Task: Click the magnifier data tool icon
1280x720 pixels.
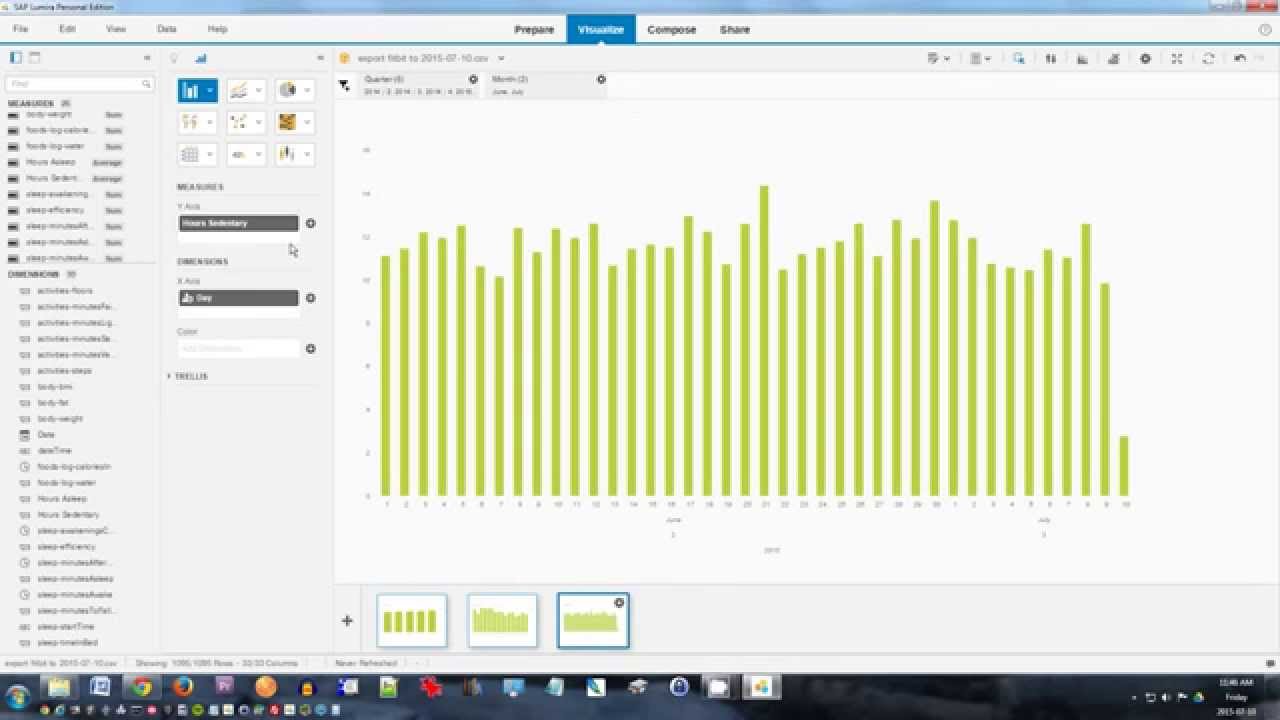Action: [1018, 59]
